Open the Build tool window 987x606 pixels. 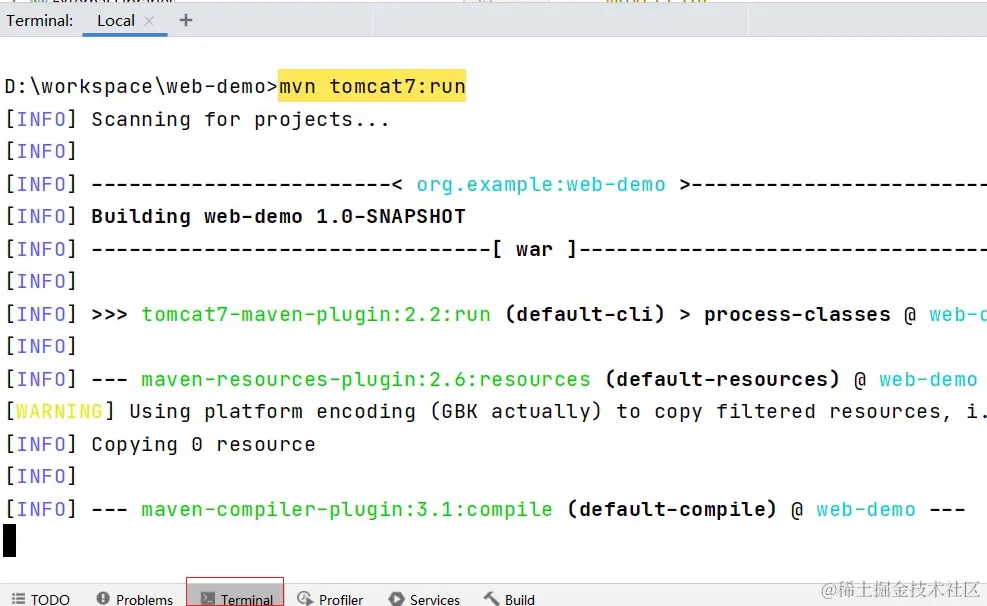click(509, 598)
